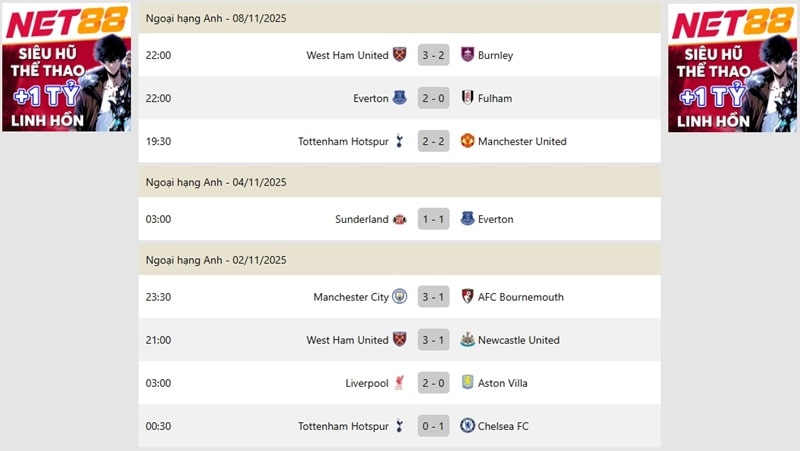Click the Burnley club crest icon
This screenshot has width=800, height=451.
(467, 55)
